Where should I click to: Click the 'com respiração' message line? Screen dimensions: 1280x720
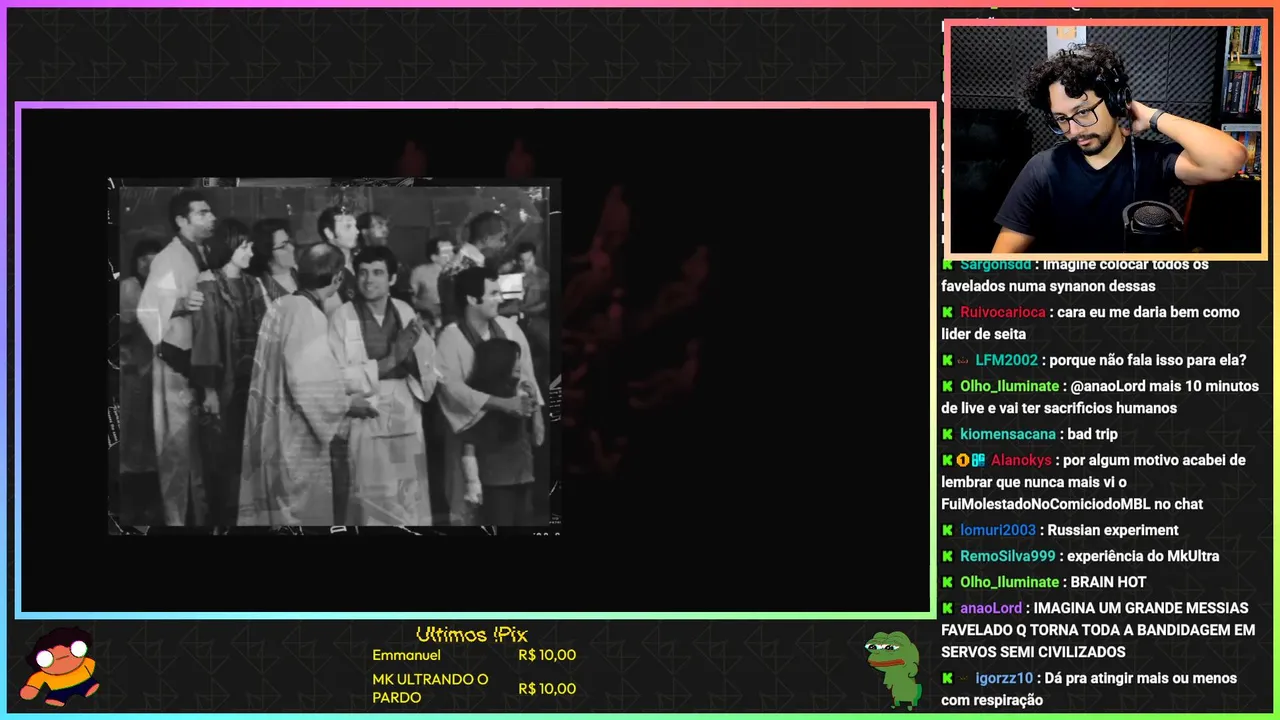click(x=992, y=700)
